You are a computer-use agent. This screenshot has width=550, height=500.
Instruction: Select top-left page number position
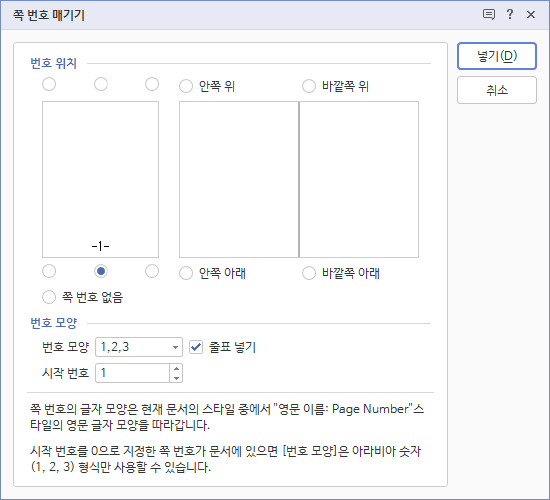tap(49, 84)
